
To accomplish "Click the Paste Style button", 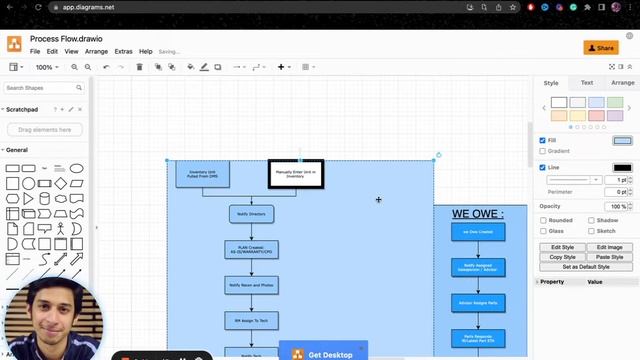I will pyautogui.click(x=609, y=257).
